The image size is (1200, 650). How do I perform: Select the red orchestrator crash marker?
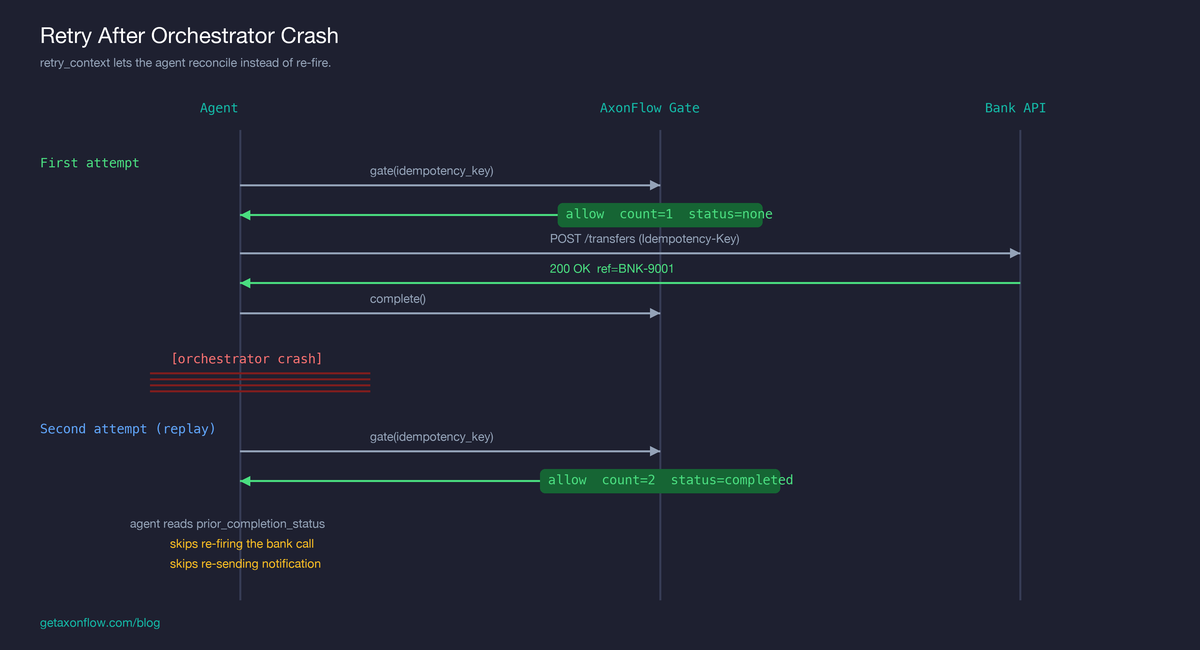(x=260, y=381)
